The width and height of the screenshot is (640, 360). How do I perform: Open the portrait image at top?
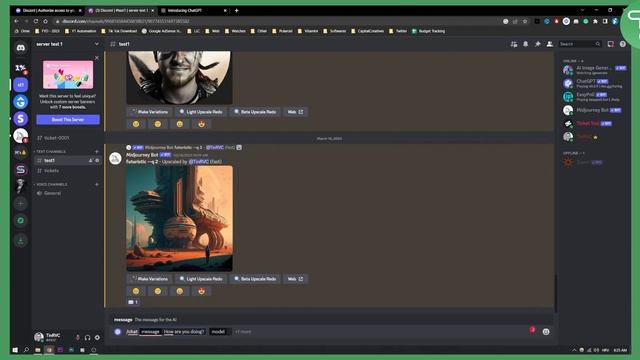(180, 78)
